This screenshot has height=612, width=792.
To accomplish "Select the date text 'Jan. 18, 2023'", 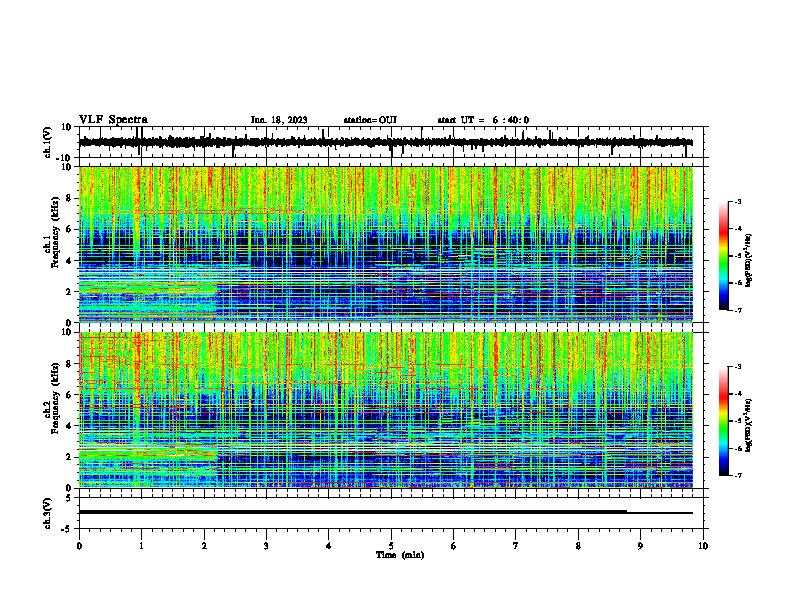I will tap(279, 120).
